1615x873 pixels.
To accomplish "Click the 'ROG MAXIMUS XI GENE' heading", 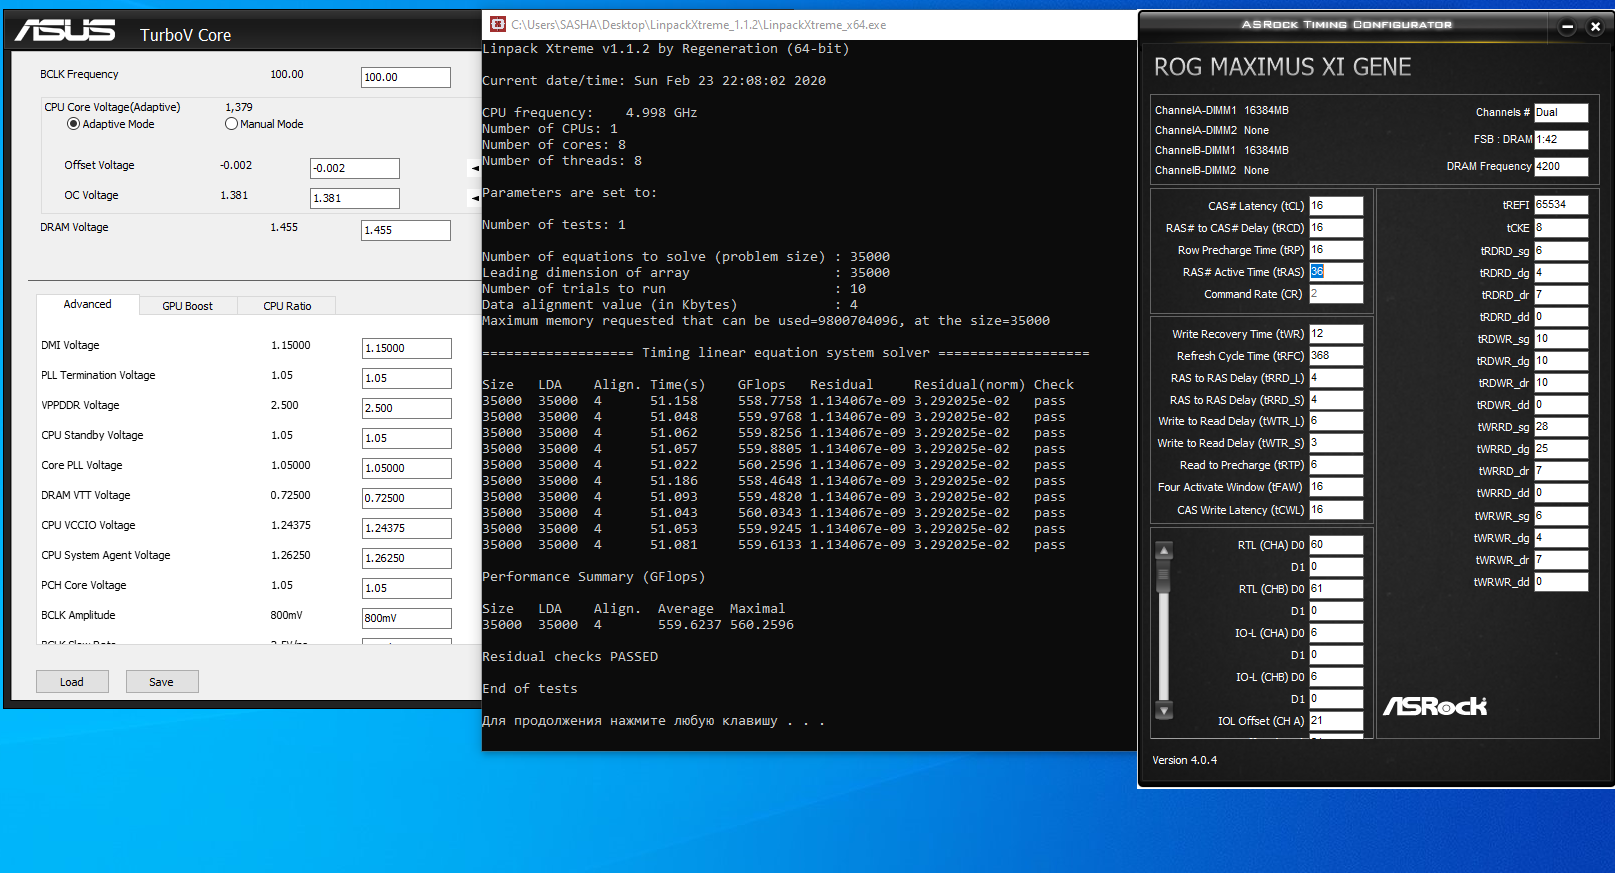I will [x=1283, y=67].
